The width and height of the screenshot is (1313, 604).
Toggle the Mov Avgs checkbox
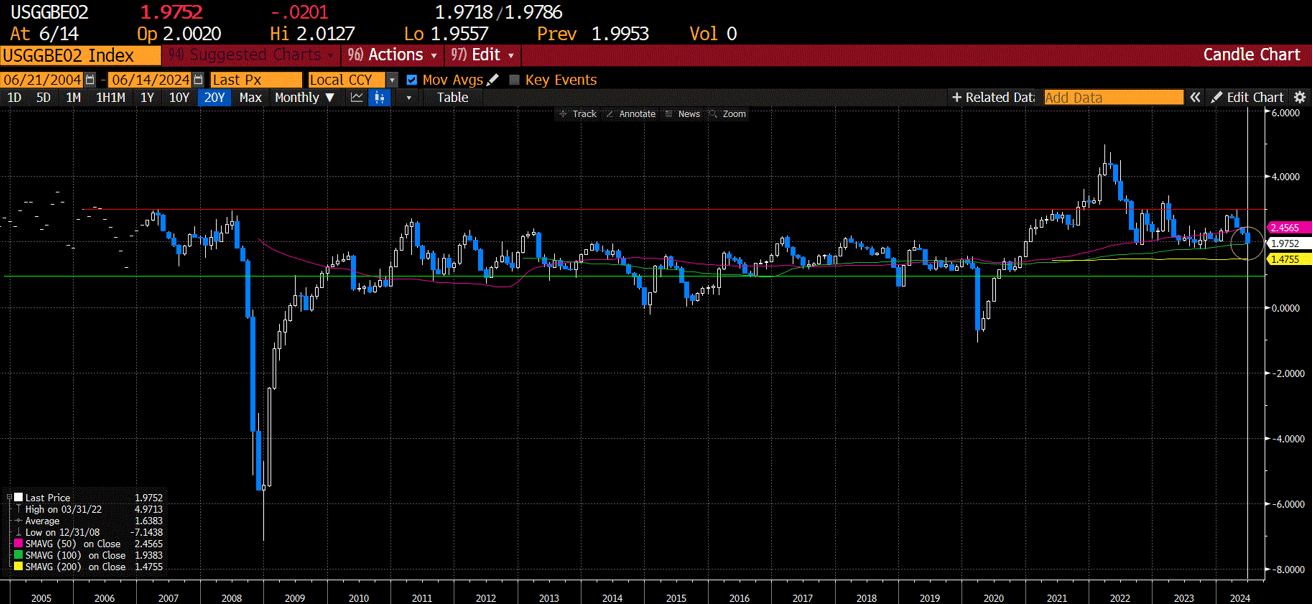[412, 80]
